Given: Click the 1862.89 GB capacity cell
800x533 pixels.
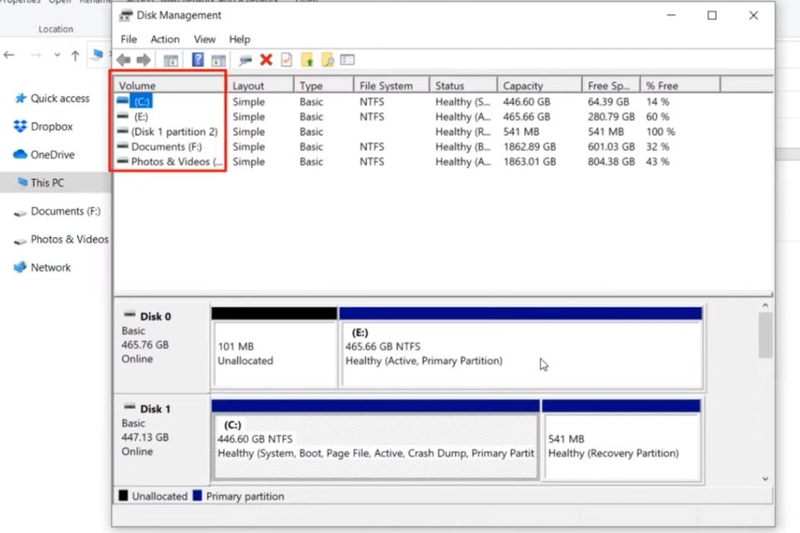Looking at the screenshot, I should [x=529, y=146].
